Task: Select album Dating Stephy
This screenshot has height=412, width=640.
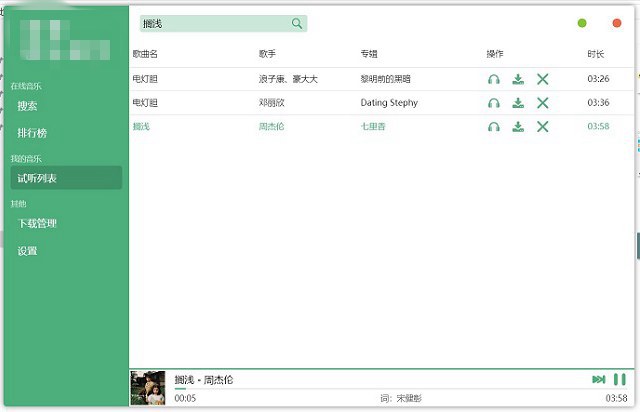Action: coord(389,102)
